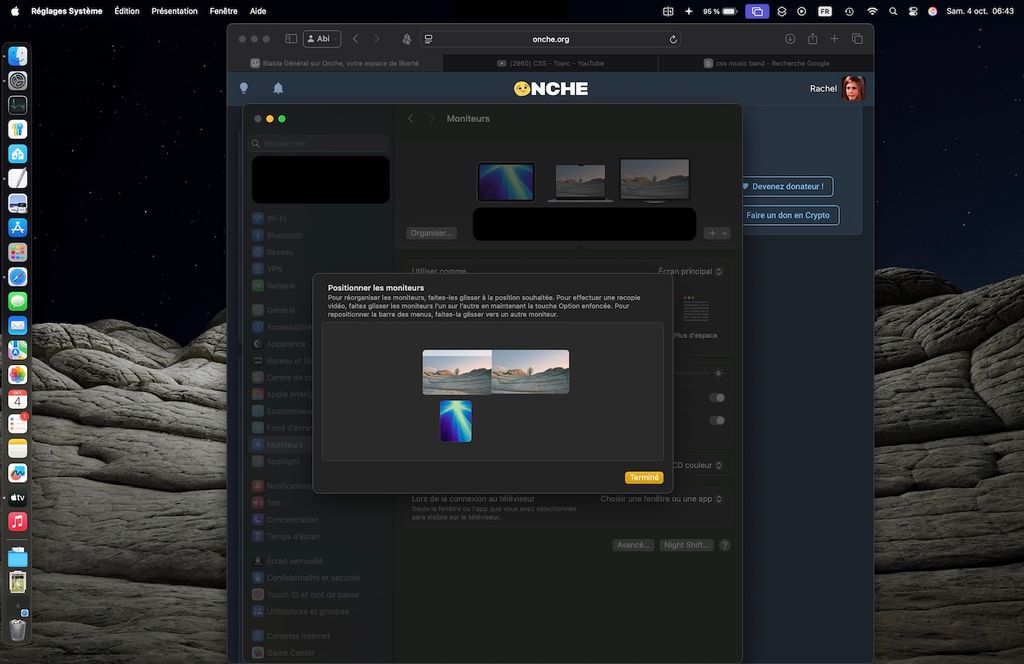This screenshot has height=664, width=1024.
Task: Select the blue portrait monitor thumbnail in arrangement
Action: tap(456, 421)
